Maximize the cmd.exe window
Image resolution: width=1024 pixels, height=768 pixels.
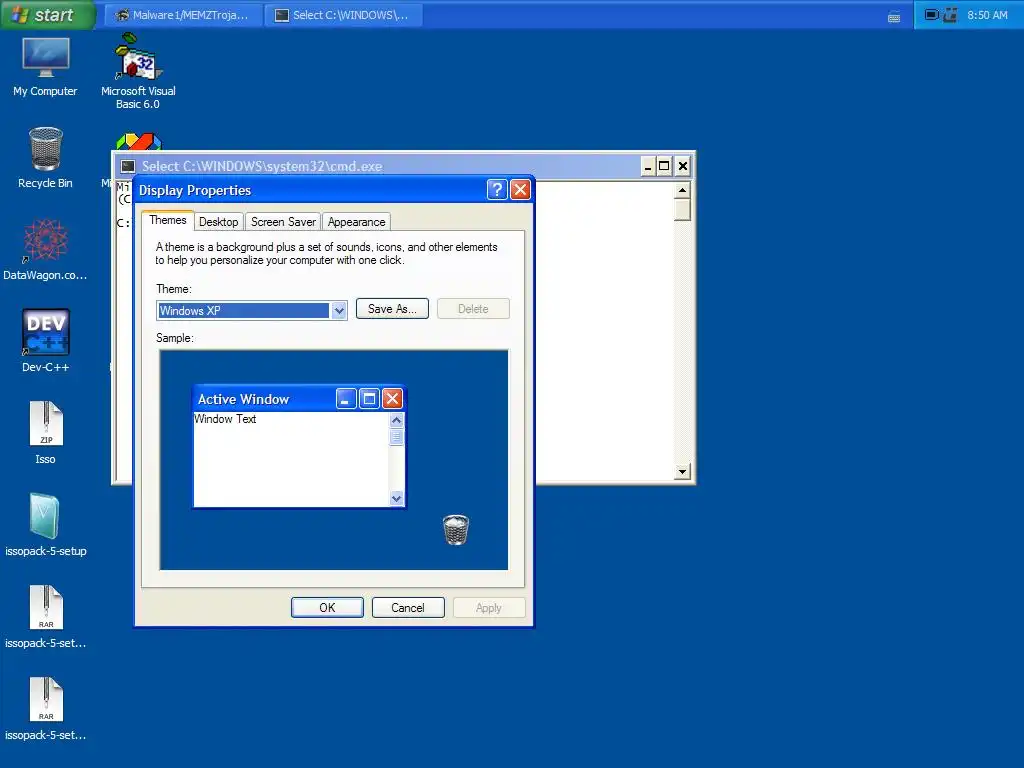(x=664, y=166)
